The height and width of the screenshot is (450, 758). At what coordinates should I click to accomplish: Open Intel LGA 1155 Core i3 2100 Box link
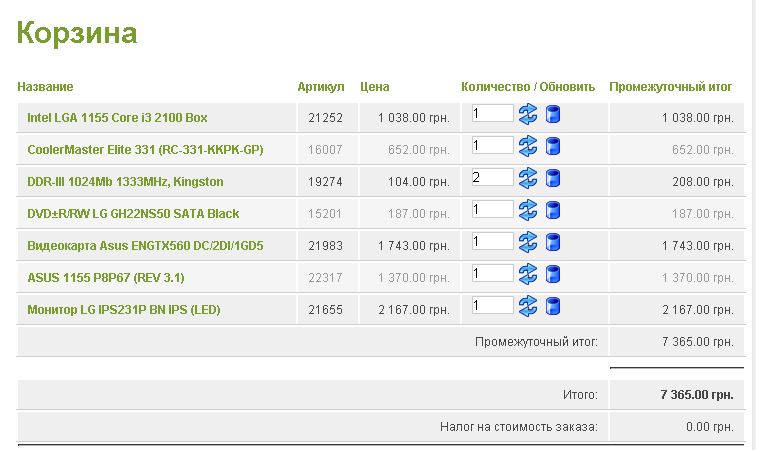[x=117, y=117]
